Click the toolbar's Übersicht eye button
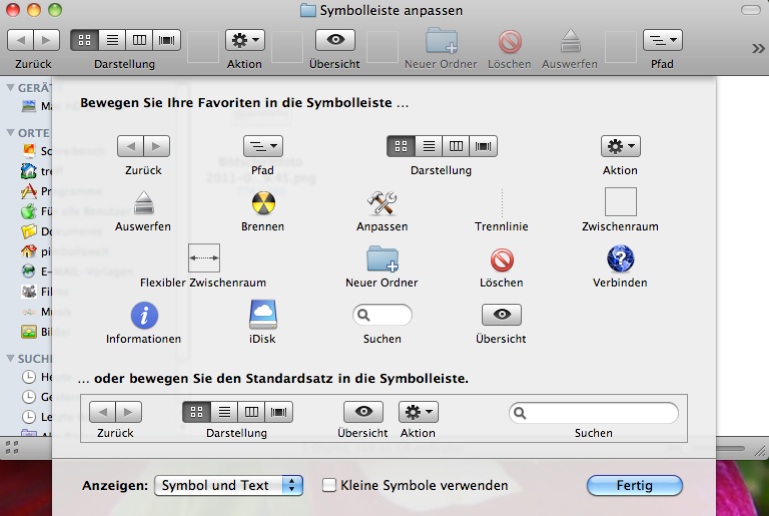The image size is (769, 516). click(x=335, y=40)
